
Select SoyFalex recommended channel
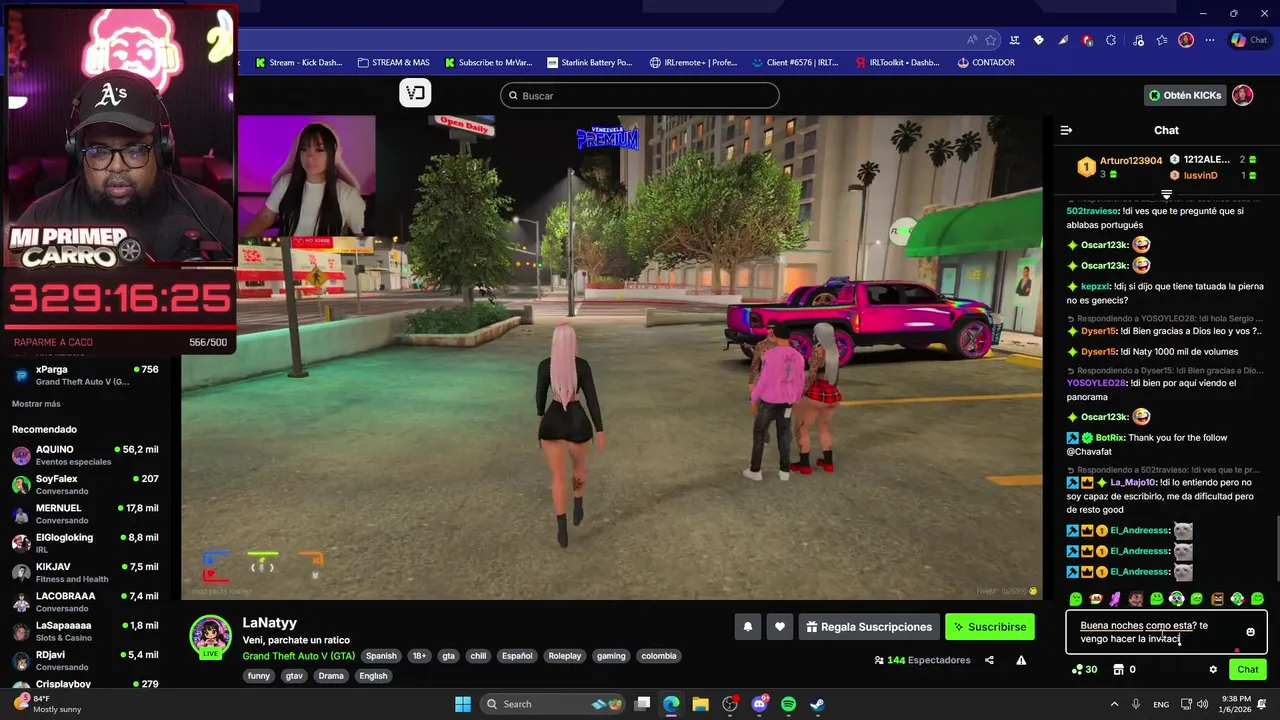[85, 484]
